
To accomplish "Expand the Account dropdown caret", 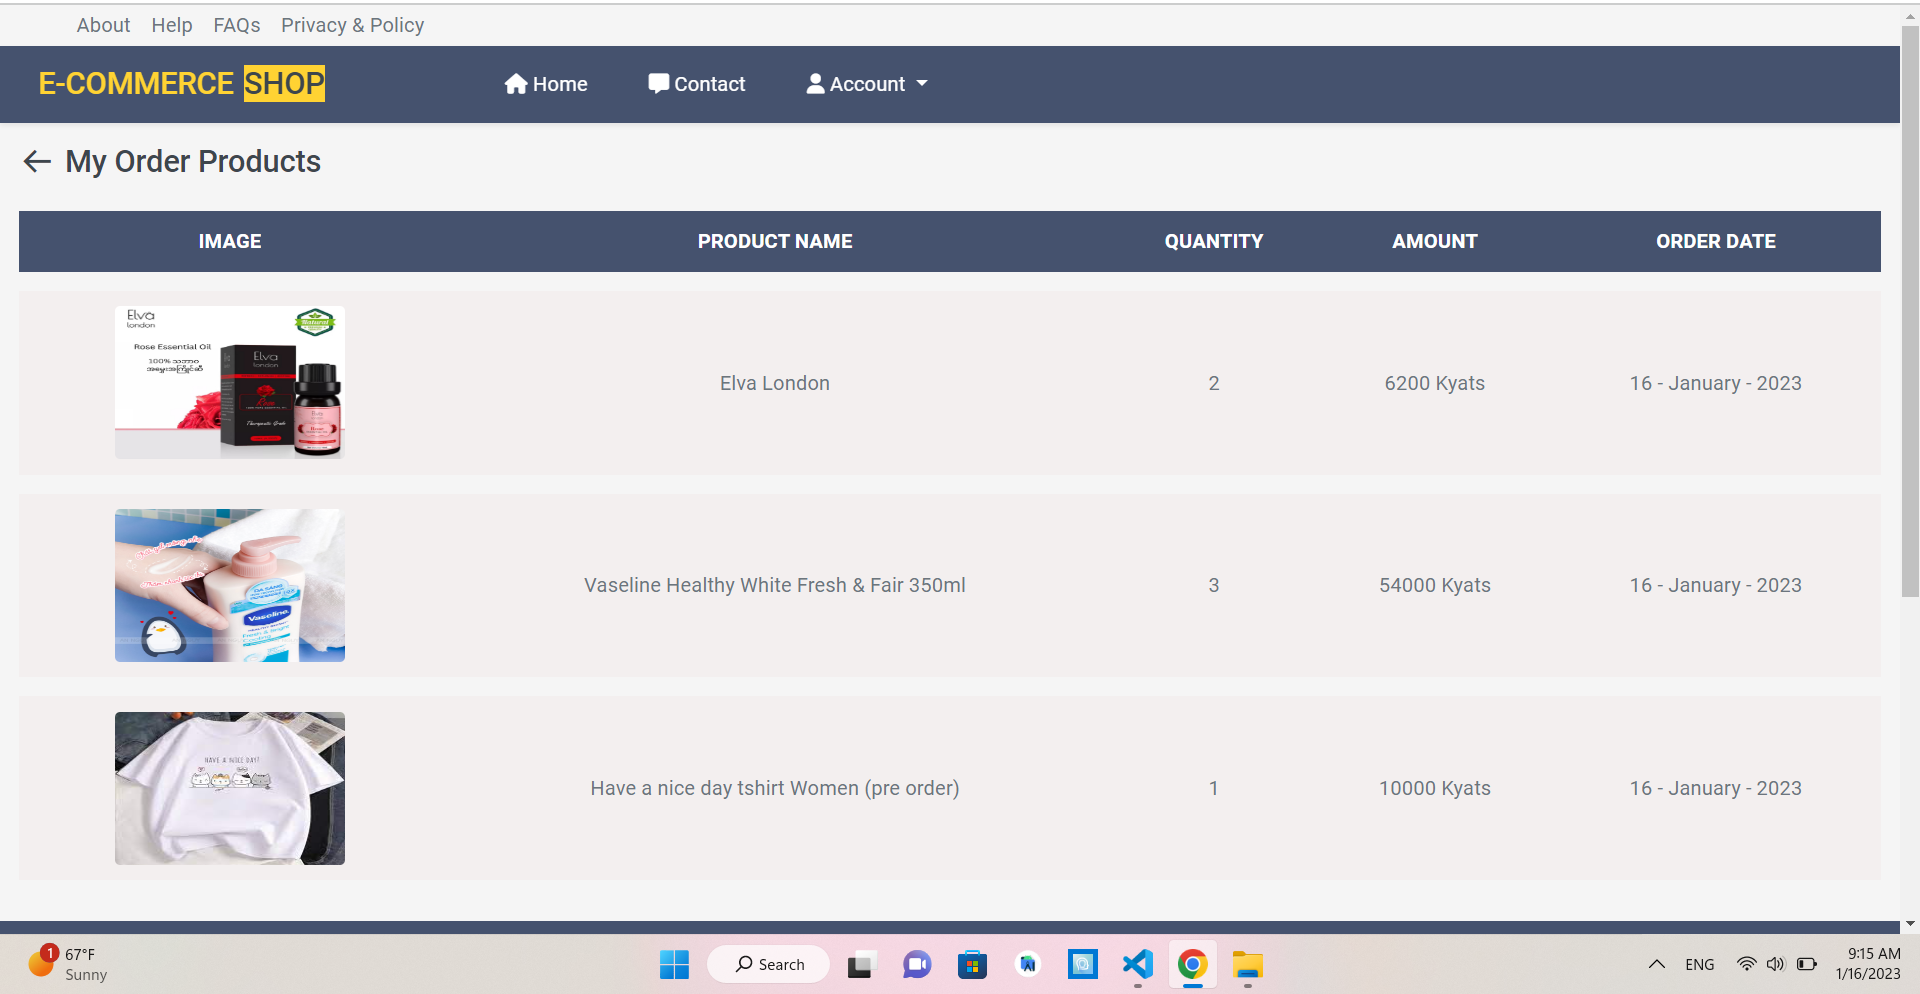I will [x=922, y=84].
